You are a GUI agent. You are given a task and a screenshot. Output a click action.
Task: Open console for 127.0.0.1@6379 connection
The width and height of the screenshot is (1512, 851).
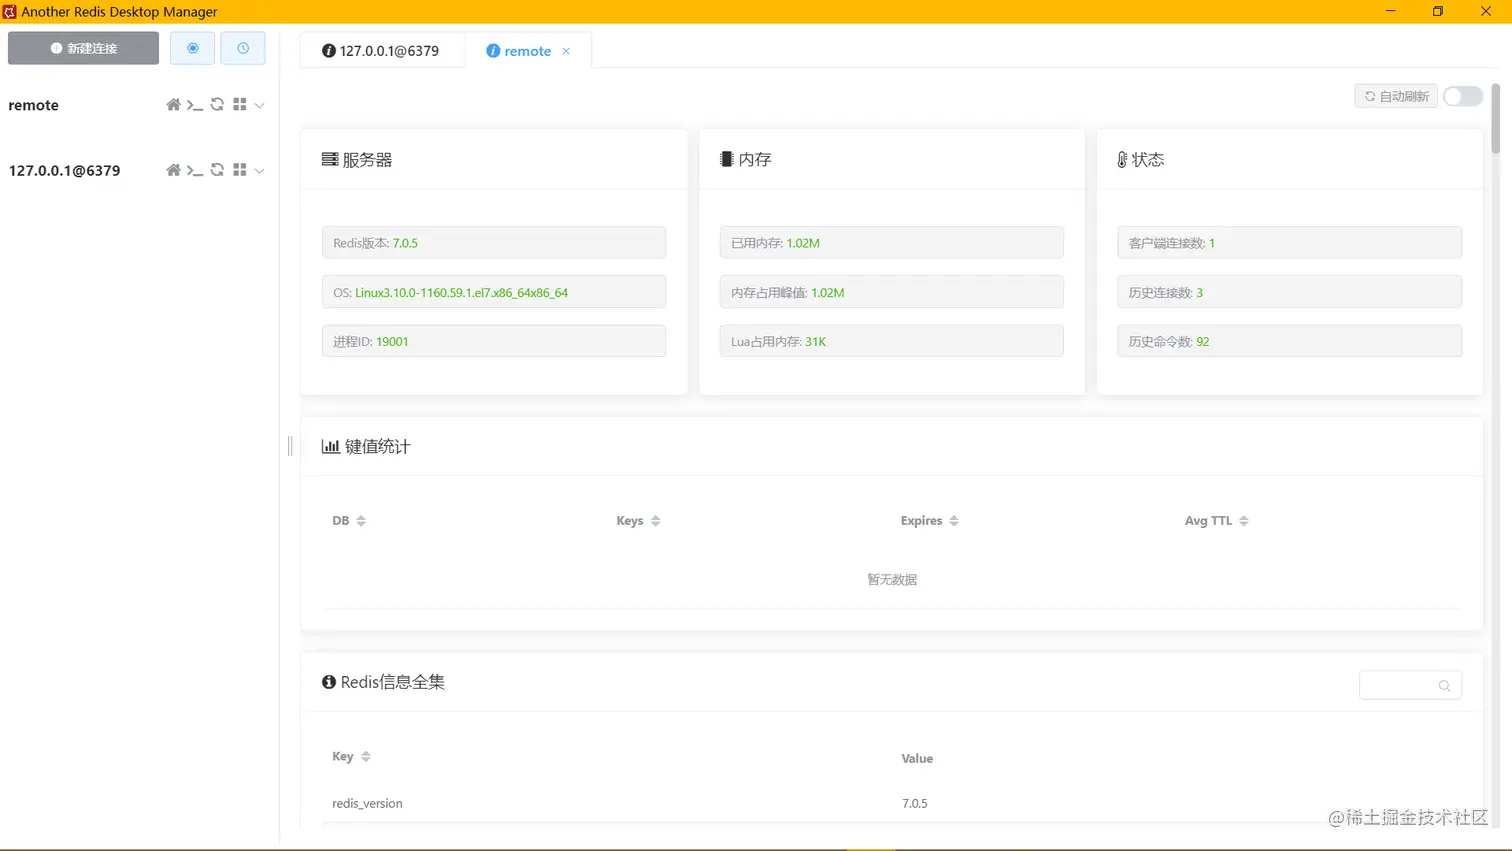(195, 170)
